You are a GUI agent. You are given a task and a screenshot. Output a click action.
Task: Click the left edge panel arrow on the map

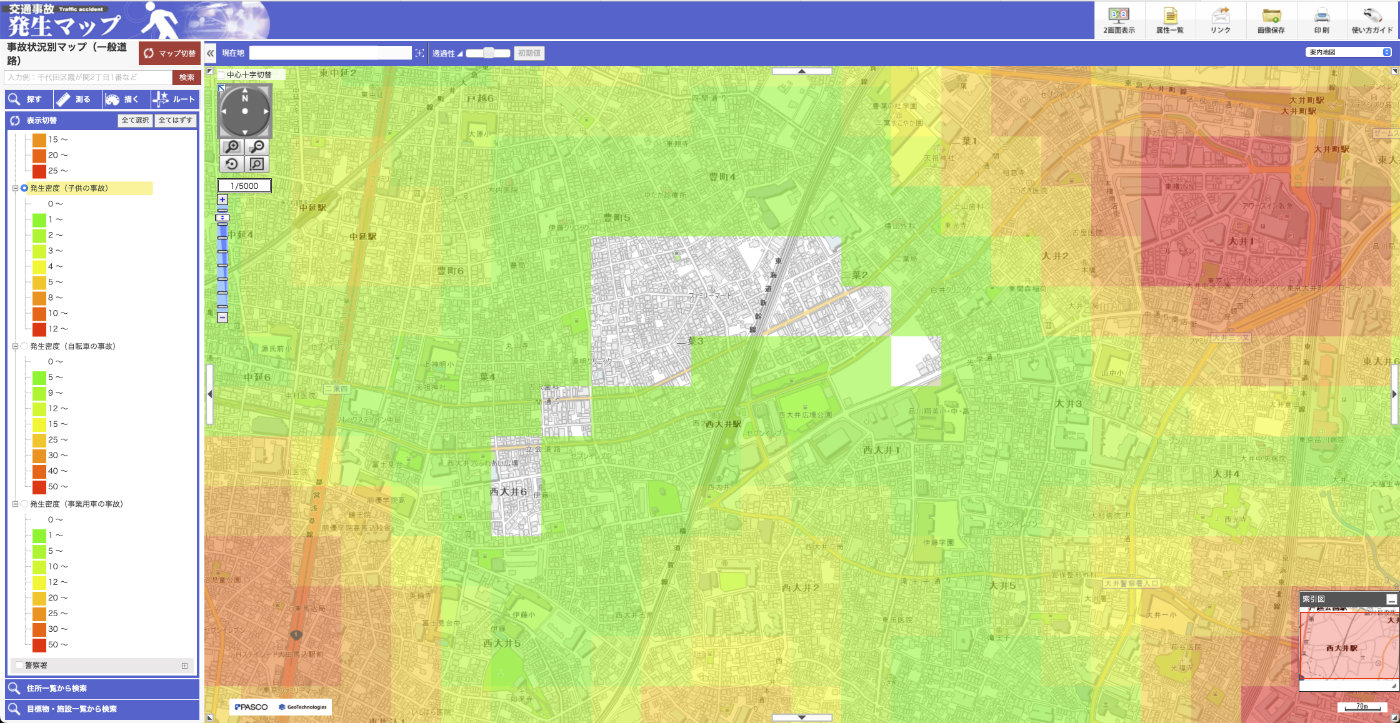coord(210,394)
